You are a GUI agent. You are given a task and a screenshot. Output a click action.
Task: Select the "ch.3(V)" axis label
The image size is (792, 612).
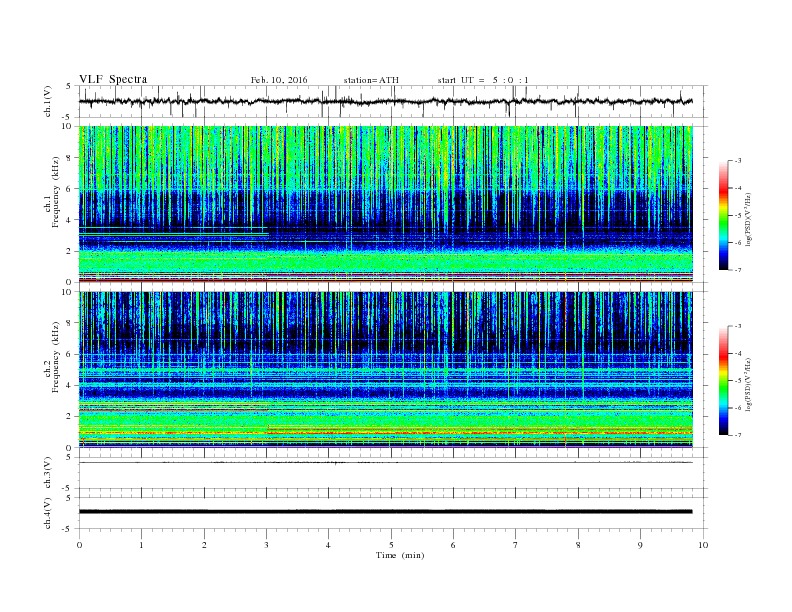click(47, 473)
